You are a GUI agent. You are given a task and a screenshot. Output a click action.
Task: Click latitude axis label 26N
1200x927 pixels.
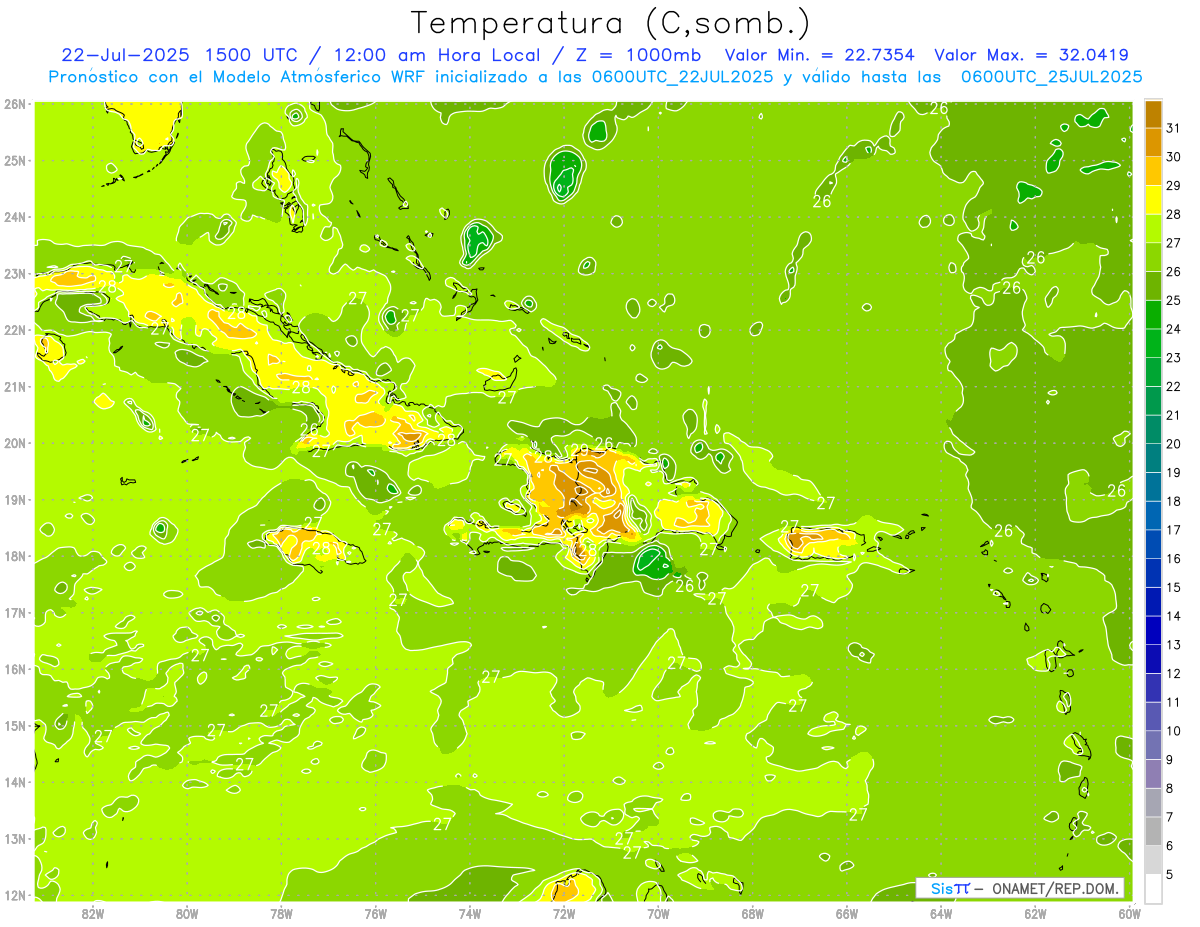15,104
